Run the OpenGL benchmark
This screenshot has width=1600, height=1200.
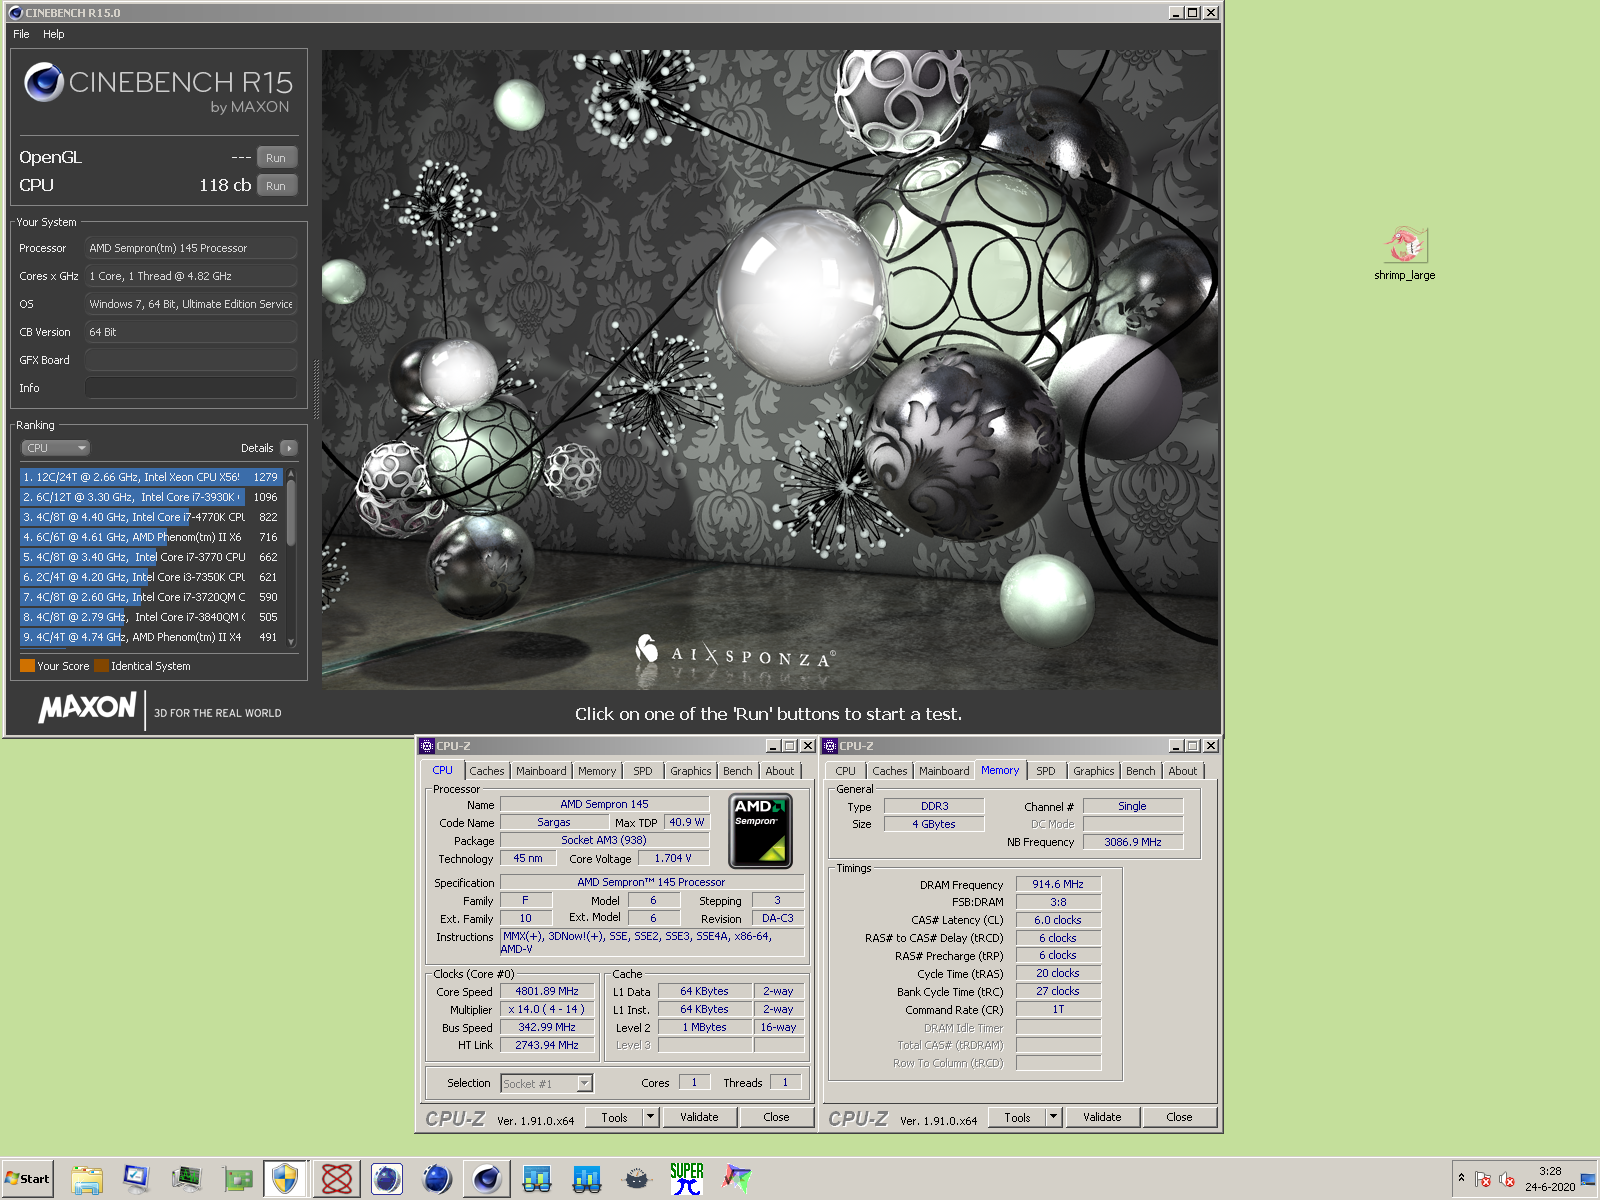pos(276,158)
